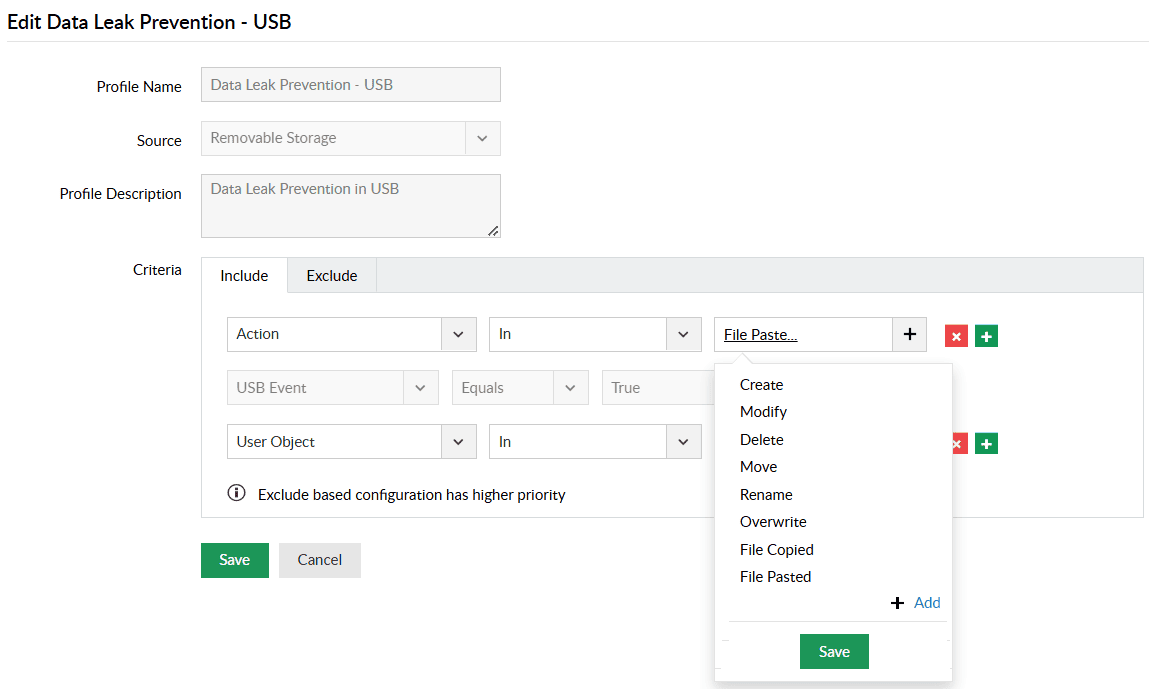
Task: Select Overwrite in the action list
Action: point(773,522)
